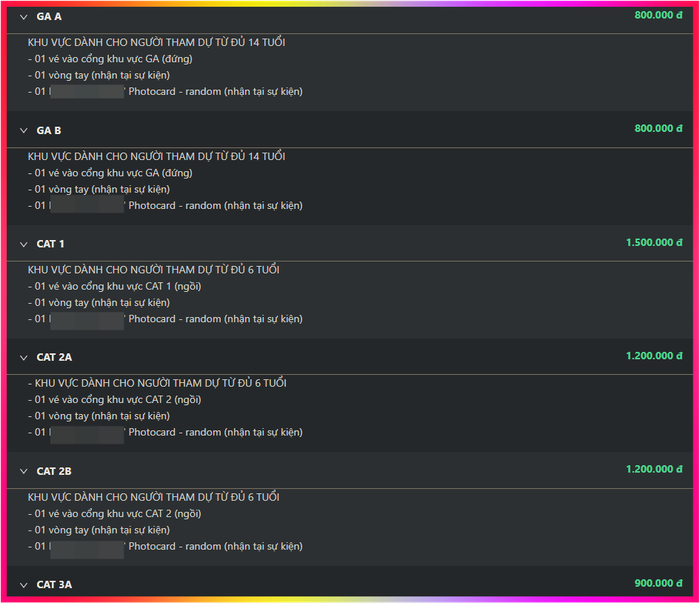
Task: Select the GA B ticket title
Action: point(49,131)
